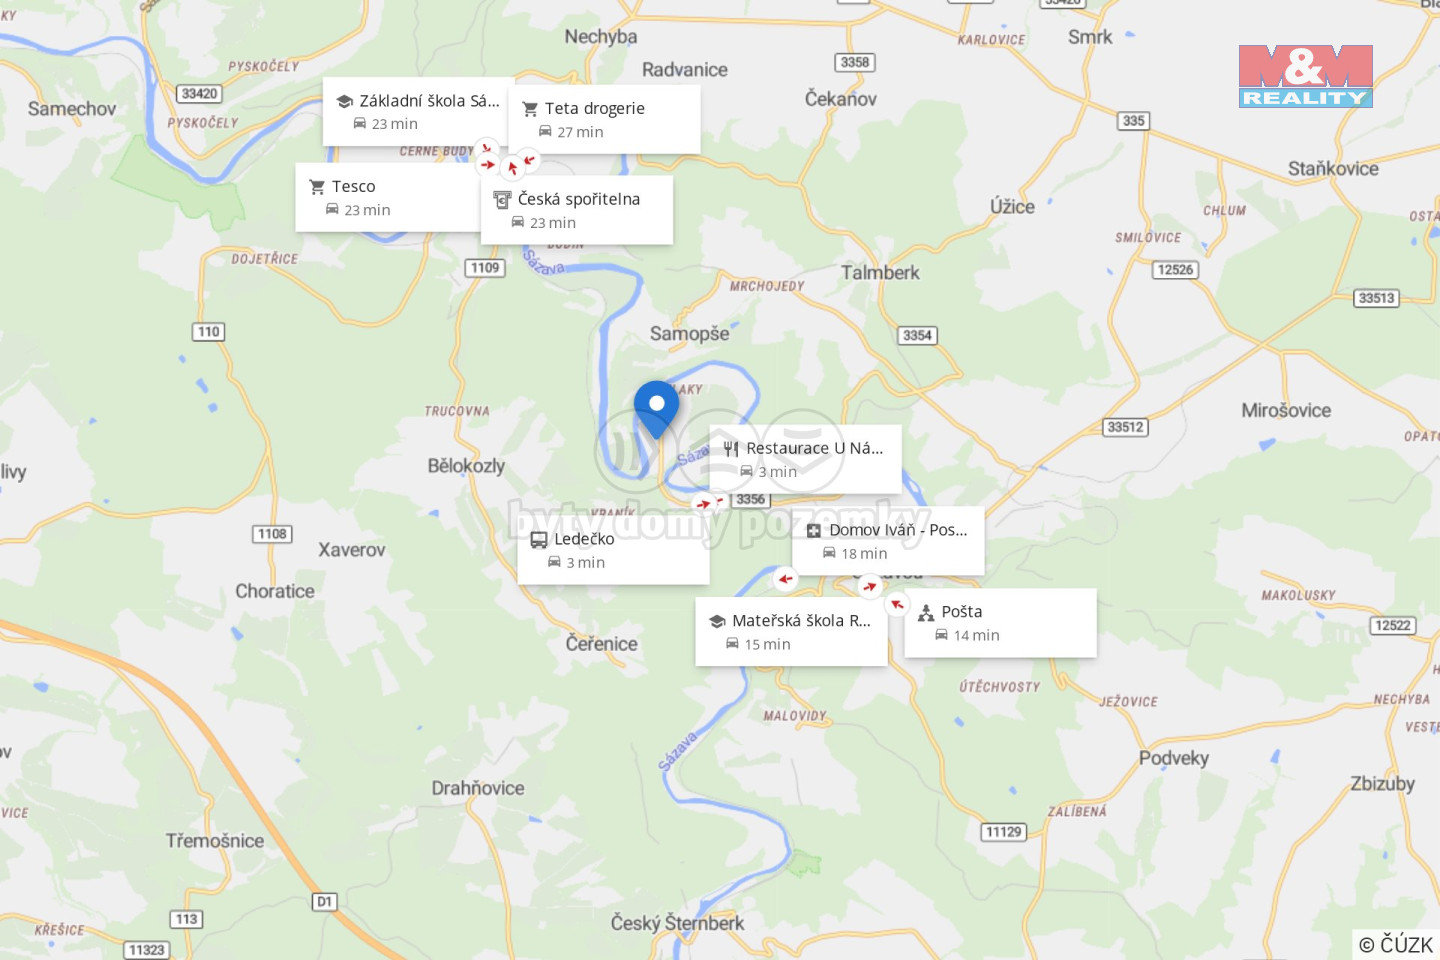Screen dimensions: 1440x960
Task: Click the Tesco shopping cart icon
Action: (x=317, y=187)
